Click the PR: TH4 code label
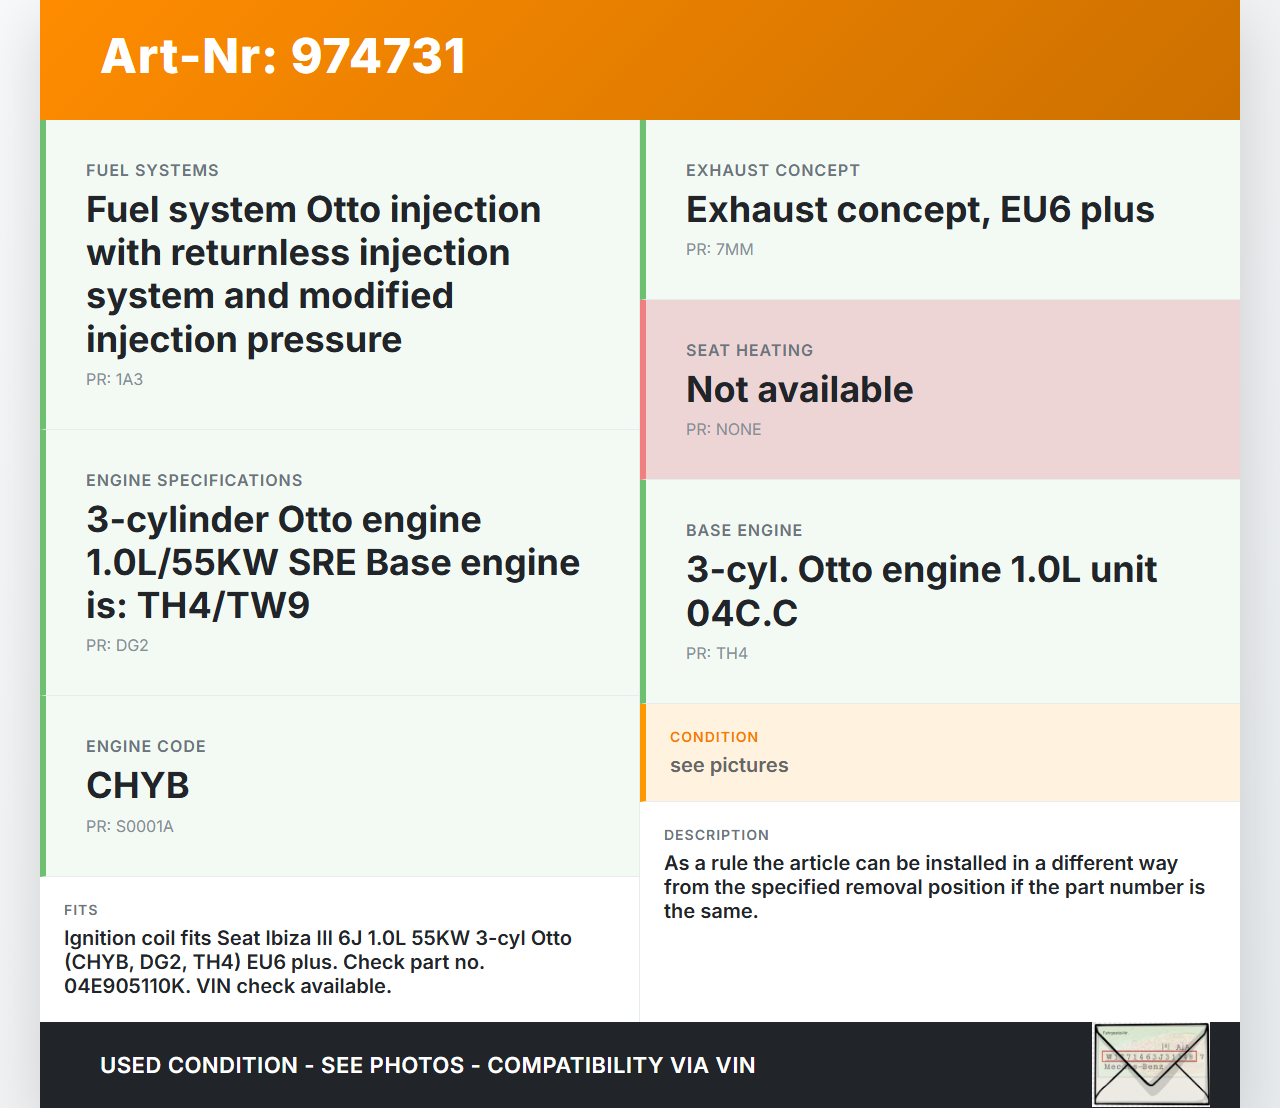The width and height of the screenshot is (1280, 1108). [x=717, y=654]
